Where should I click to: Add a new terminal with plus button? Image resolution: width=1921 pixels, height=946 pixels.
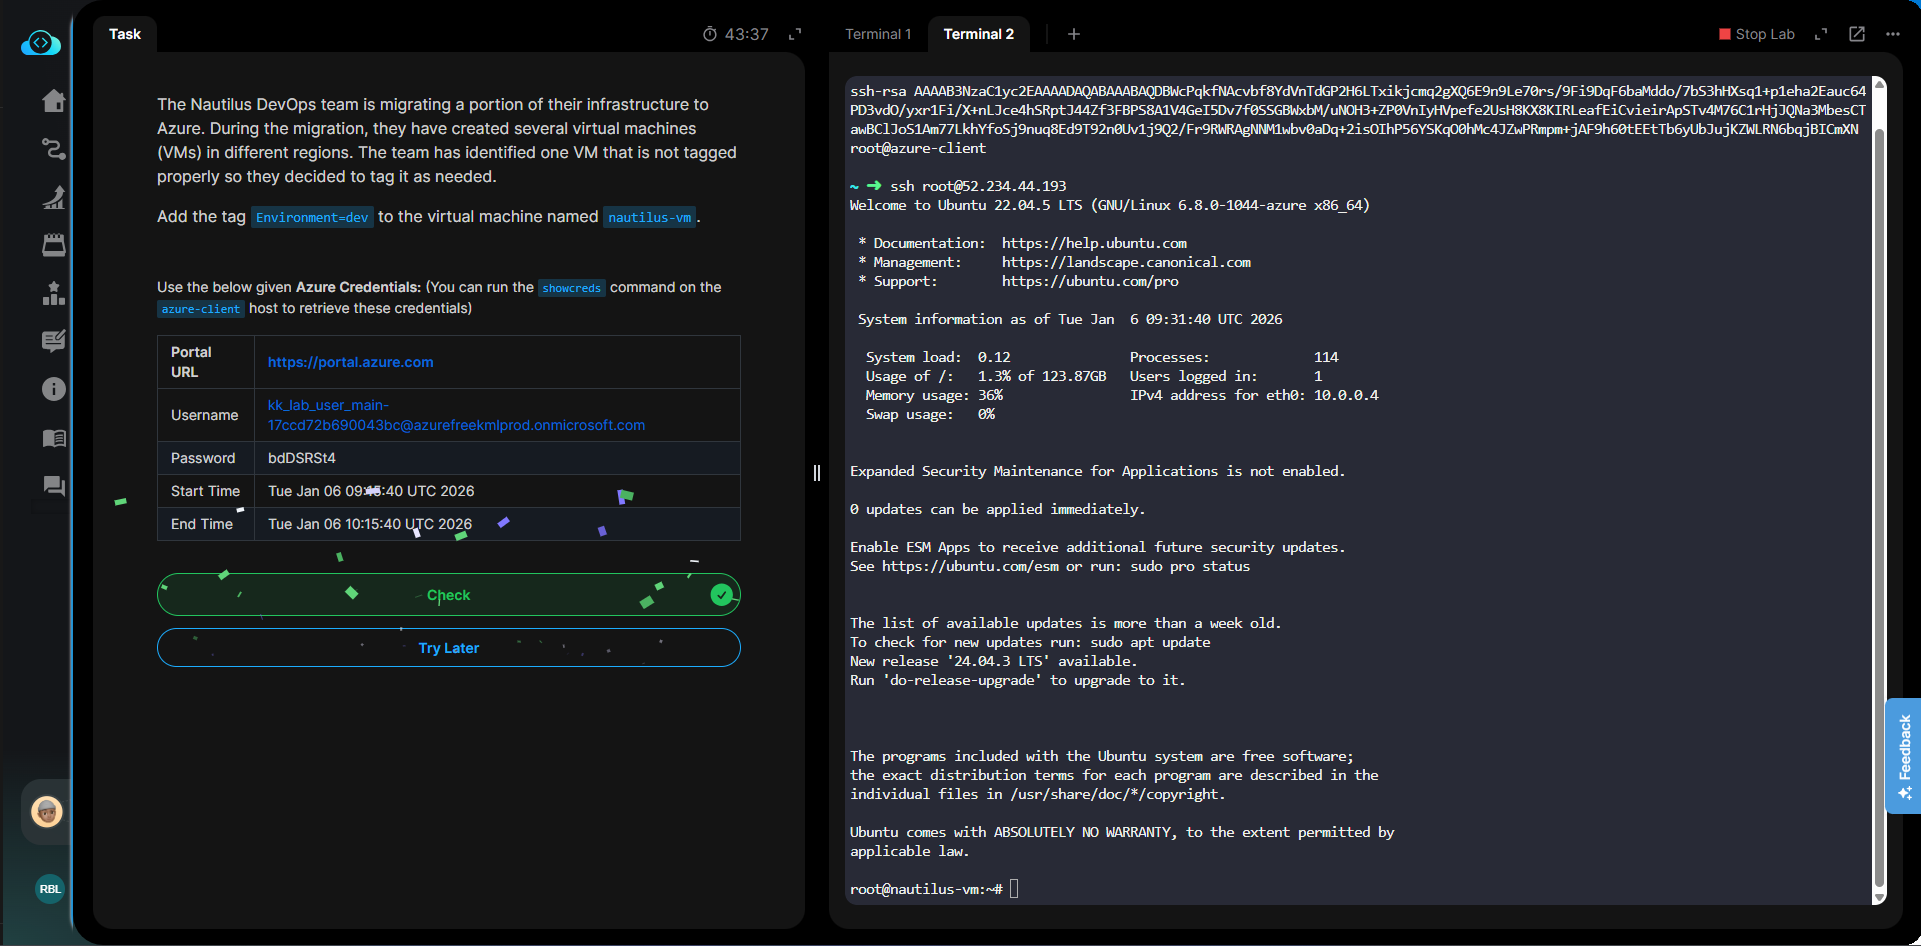click(x=1074, y=34)
